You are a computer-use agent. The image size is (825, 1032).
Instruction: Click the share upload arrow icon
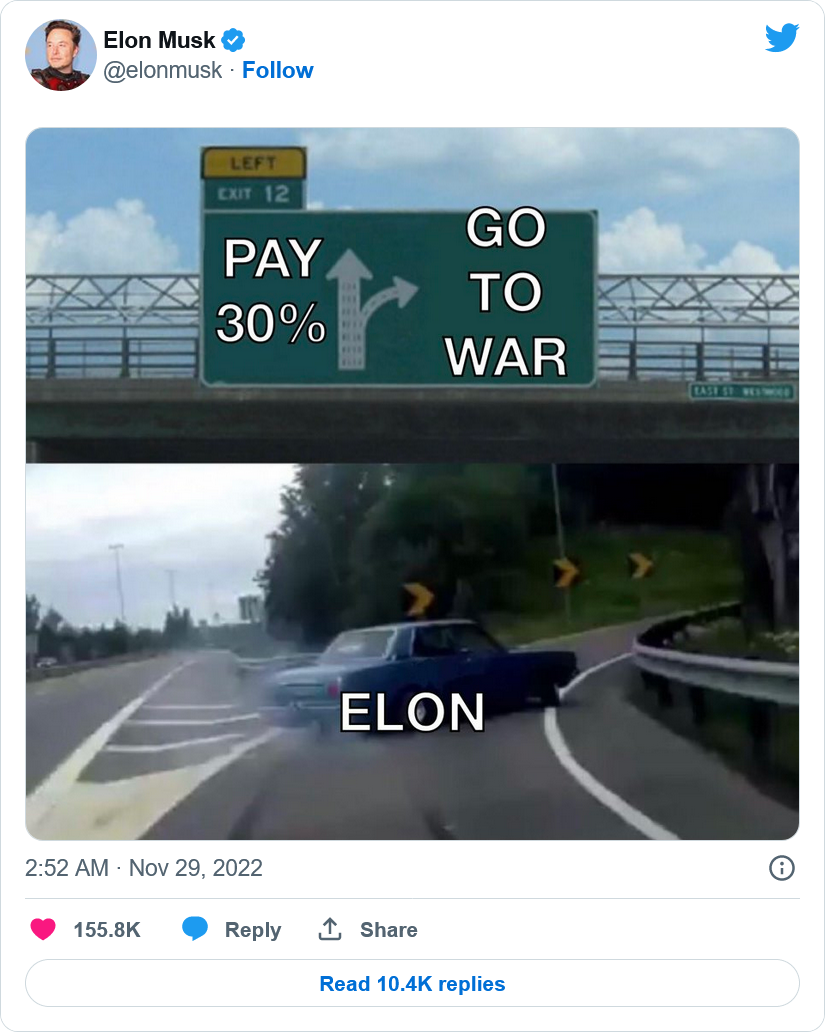click(x=330, y=929)
